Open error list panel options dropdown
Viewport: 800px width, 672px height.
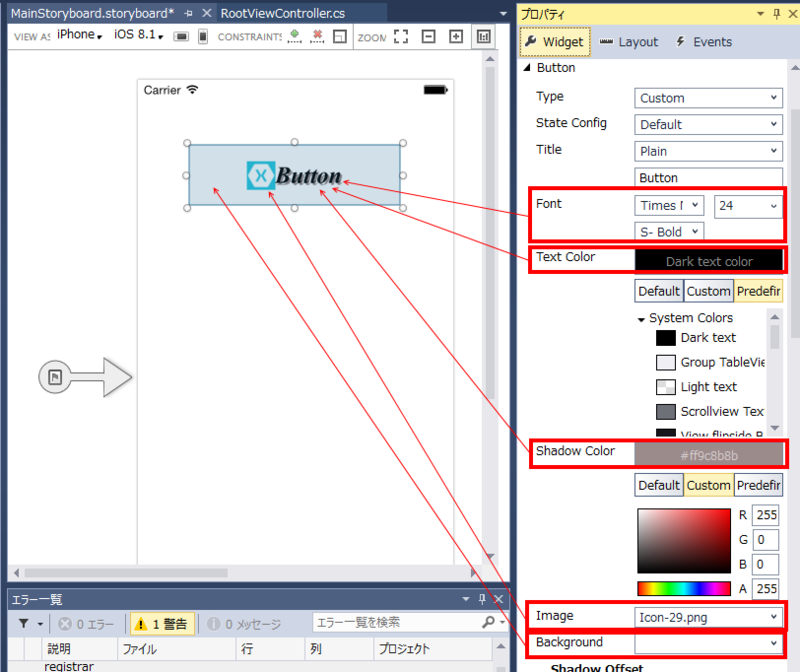pos(465,599)
